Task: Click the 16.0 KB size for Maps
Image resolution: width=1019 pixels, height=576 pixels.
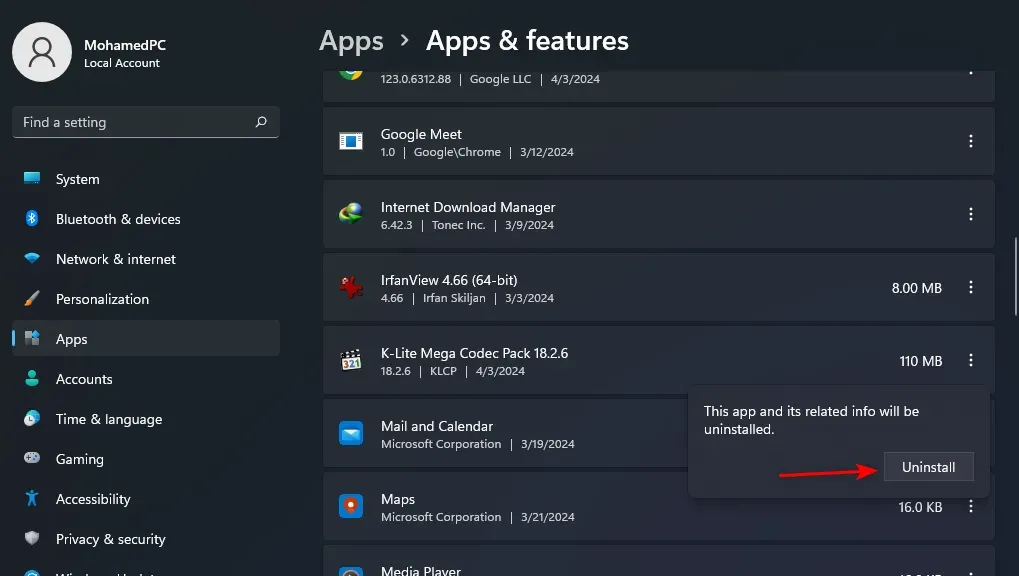Action: tap(920, 507)
